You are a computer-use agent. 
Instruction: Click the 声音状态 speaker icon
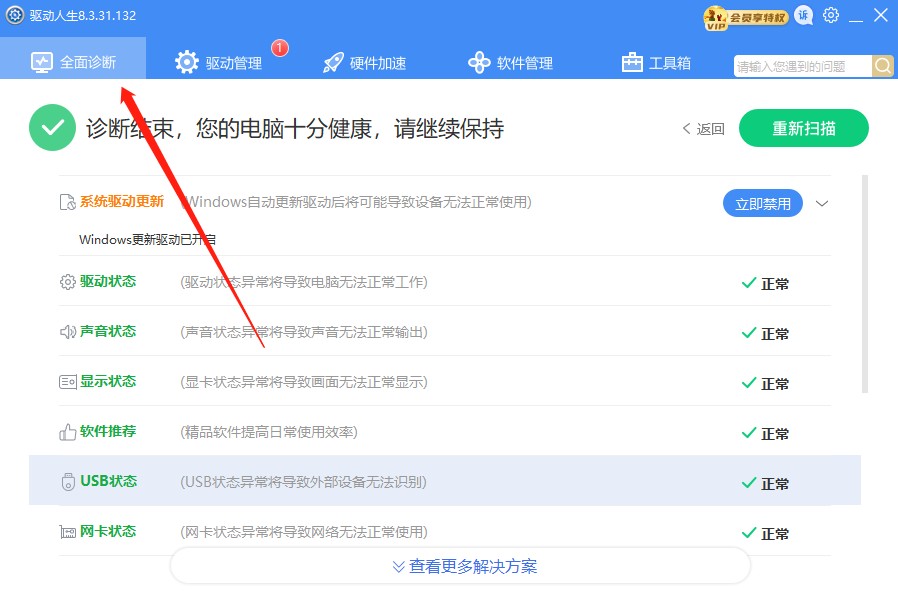(x=68, y=332)
